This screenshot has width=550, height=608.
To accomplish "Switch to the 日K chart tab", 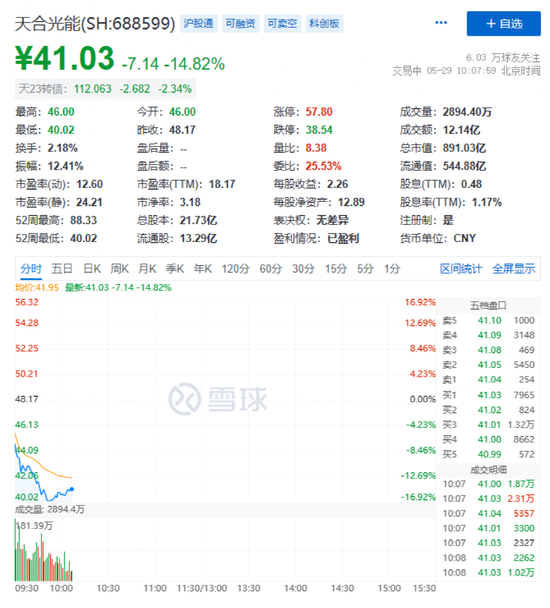I will pos(92,269).
